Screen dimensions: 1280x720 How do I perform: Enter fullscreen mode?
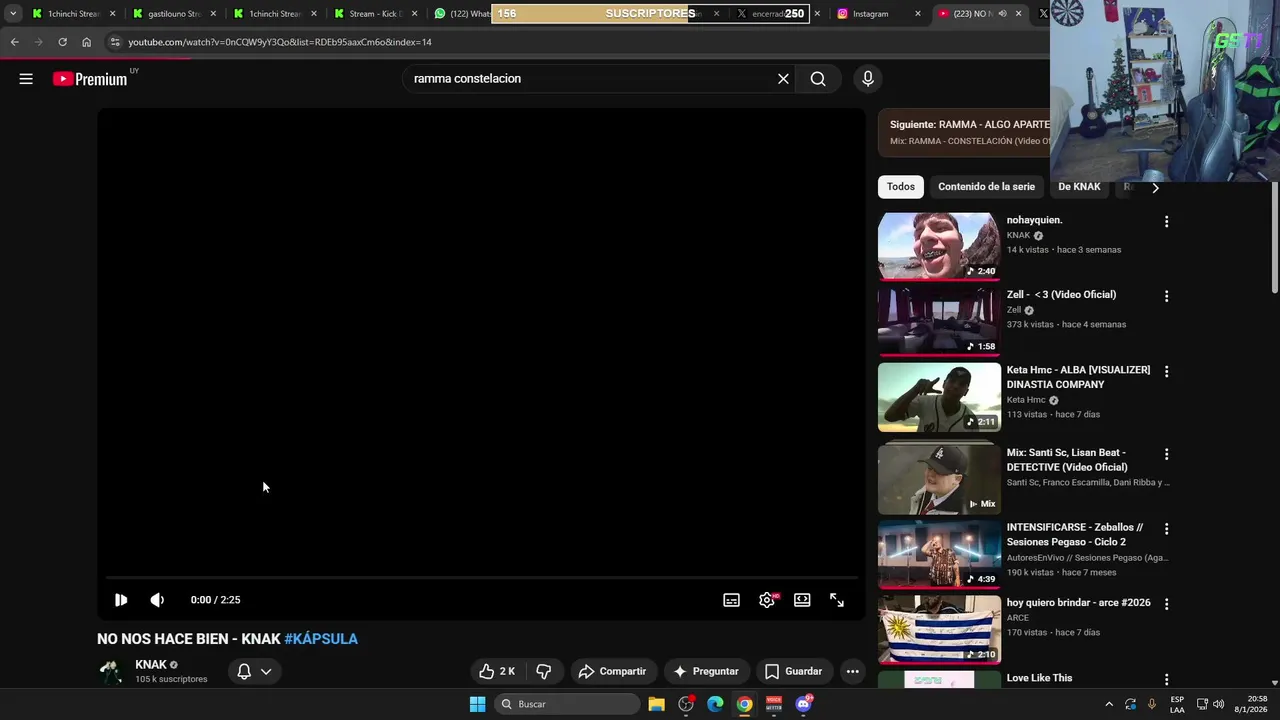[837, 600]
